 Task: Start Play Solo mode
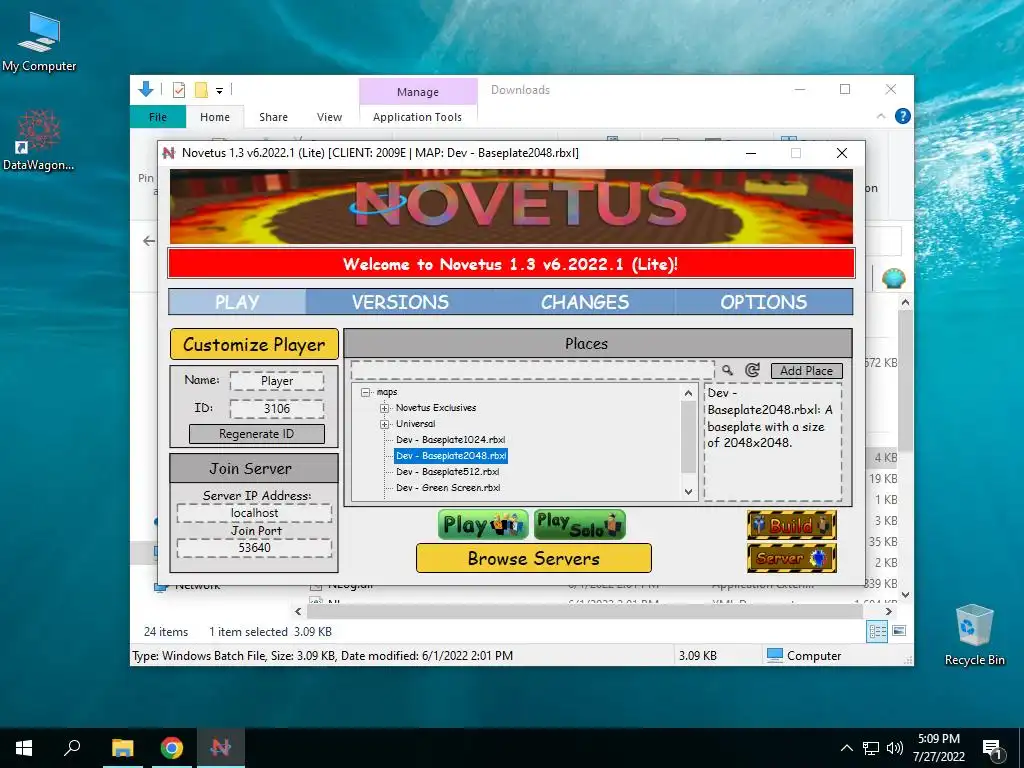(580, 525)
